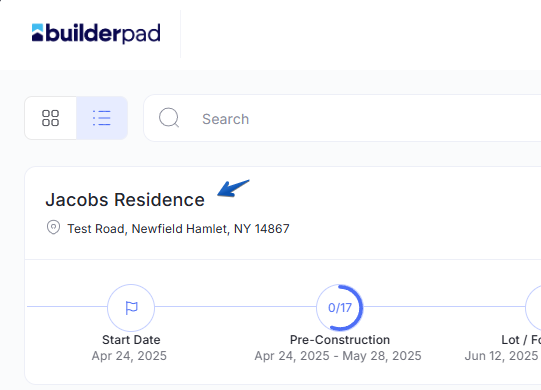Focus the Search input field

(x=342, y=118)
